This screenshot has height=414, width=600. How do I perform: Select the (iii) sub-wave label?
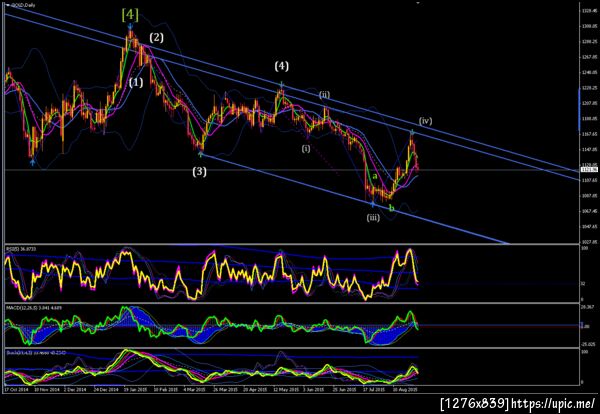(373, 218)
